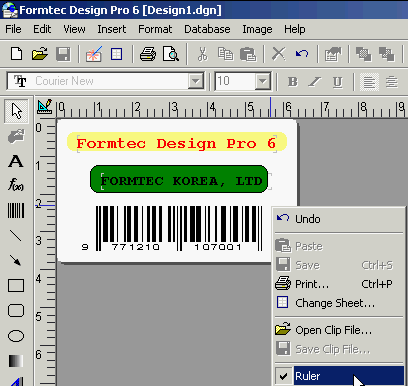Select the diagonal Line tool
Image resolution: width=408 pixels, height=386 pixels.
pyautogui.click(x=16, y=236)
